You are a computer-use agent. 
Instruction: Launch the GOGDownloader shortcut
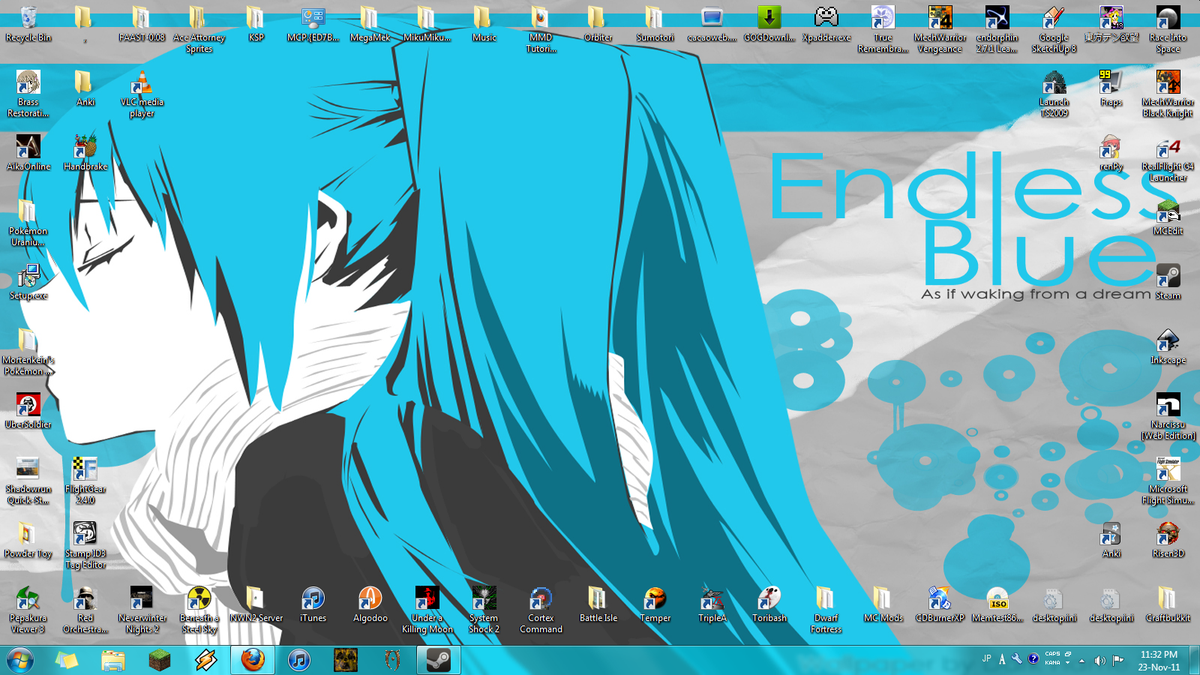(769, 25)
